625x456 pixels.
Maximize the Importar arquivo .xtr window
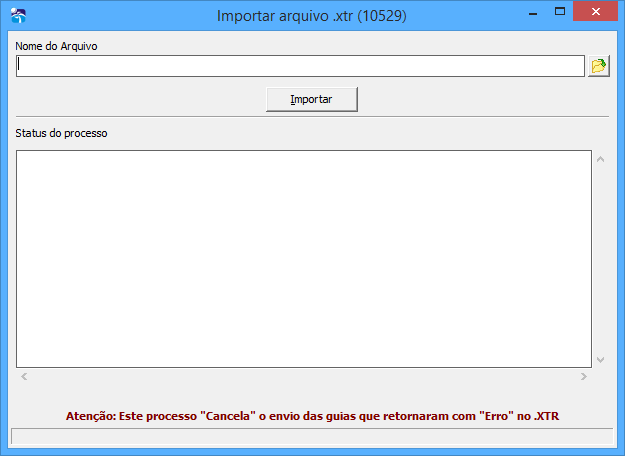coord(560,12)
